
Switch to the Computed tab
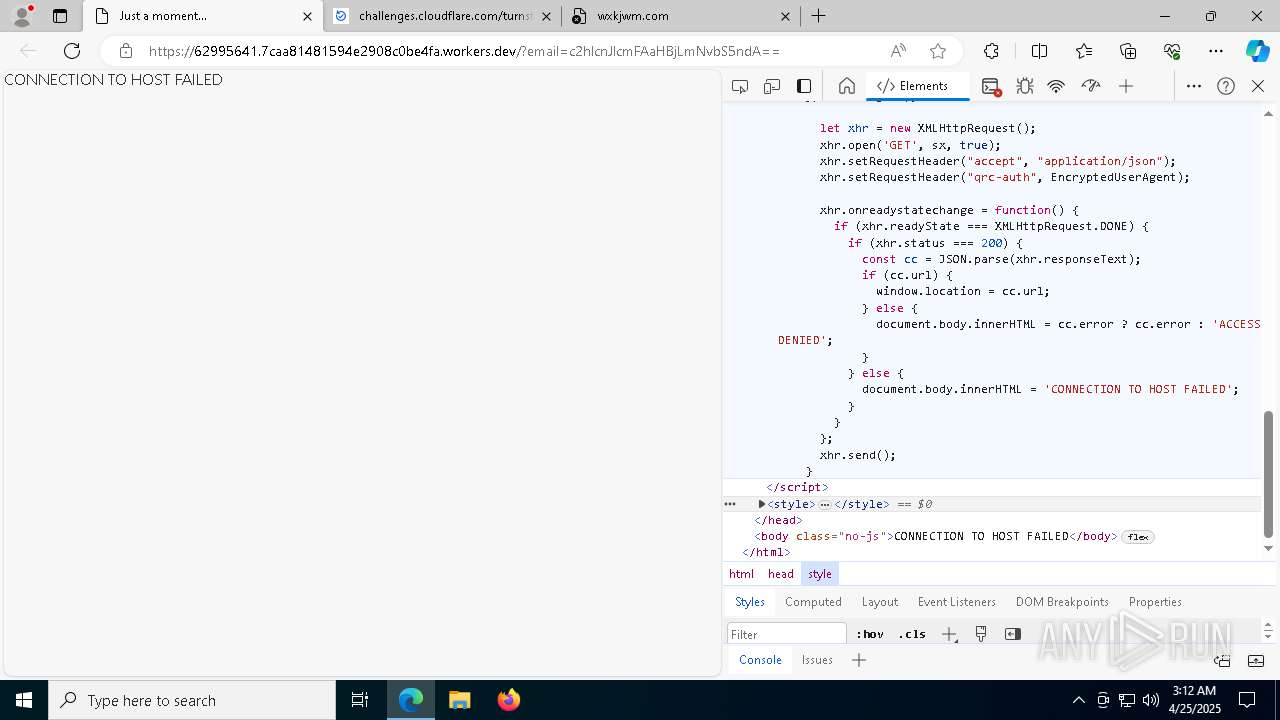tap(813, 602)
